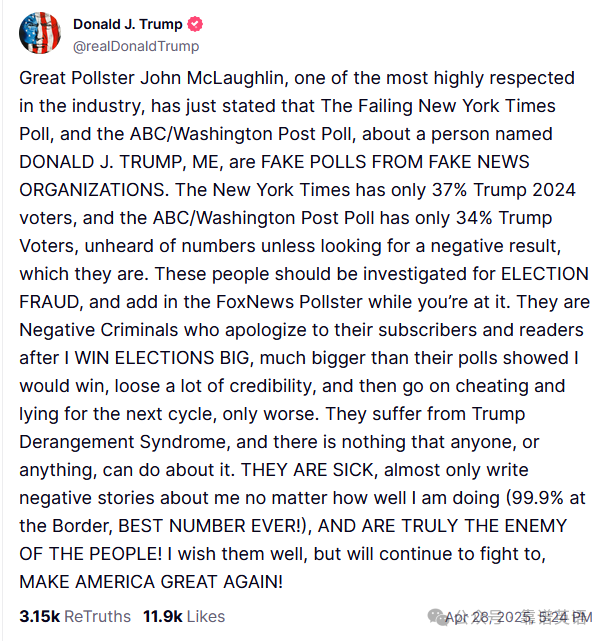View the 3.15k ReTruths list
The height and width of the screenshot is (641, 606).
pos(75,616)
